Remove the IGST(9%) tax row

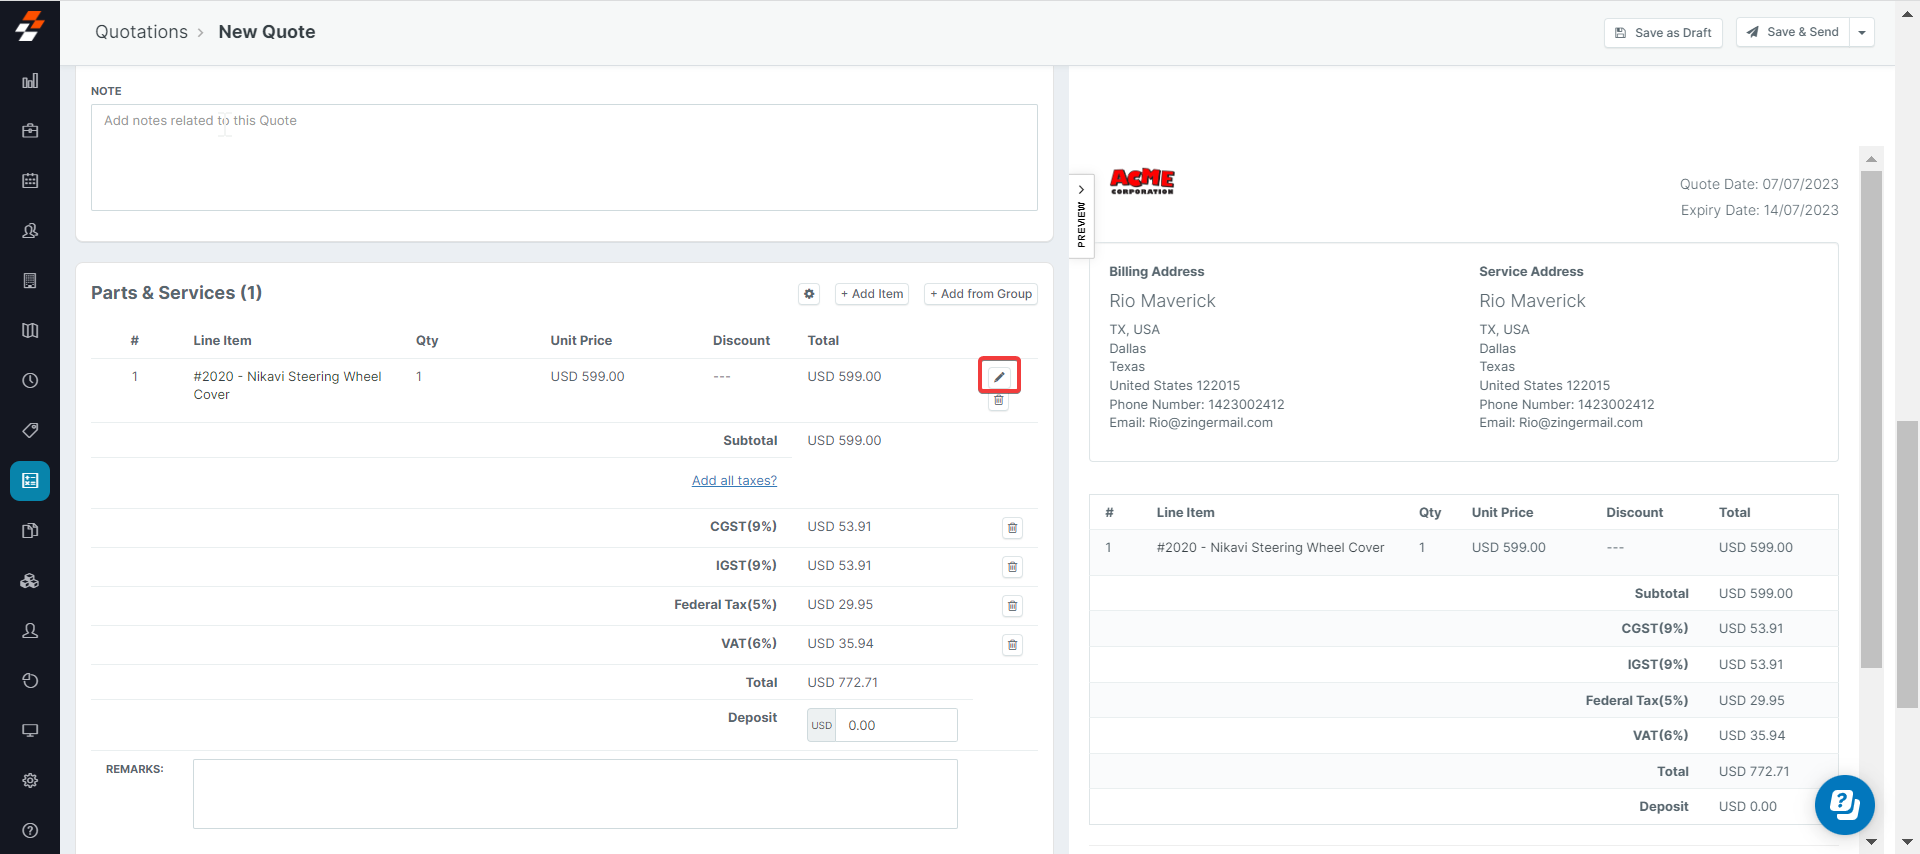coord(1012,567)
